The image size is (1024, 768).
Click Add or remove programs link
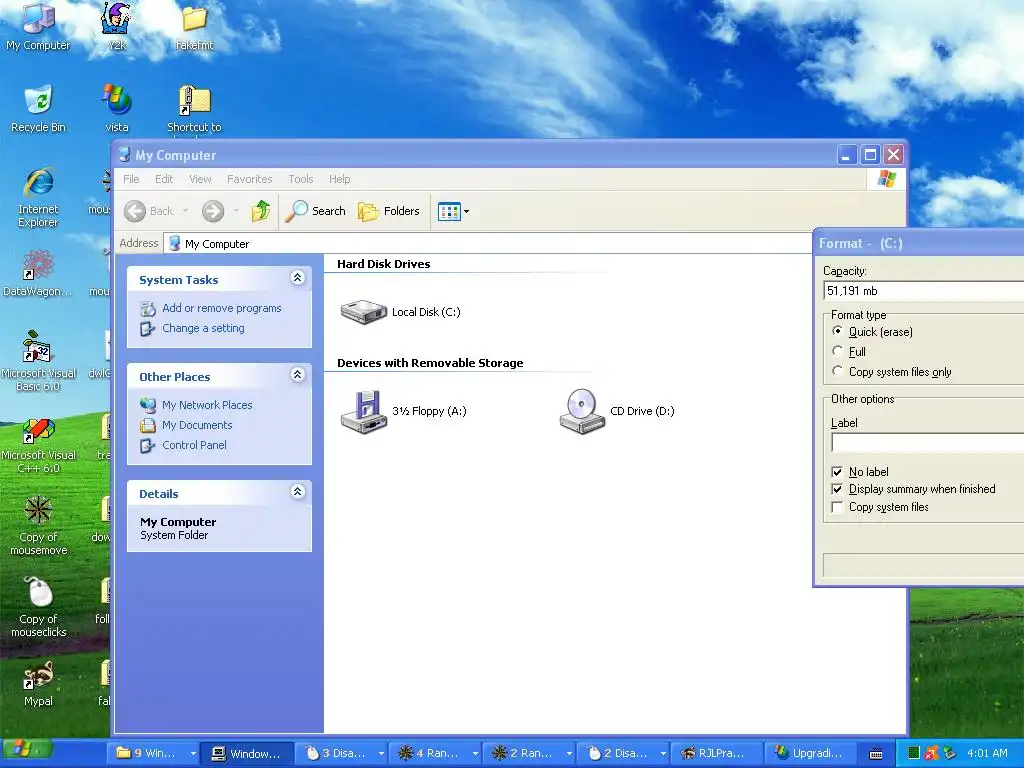click(221, 308)
